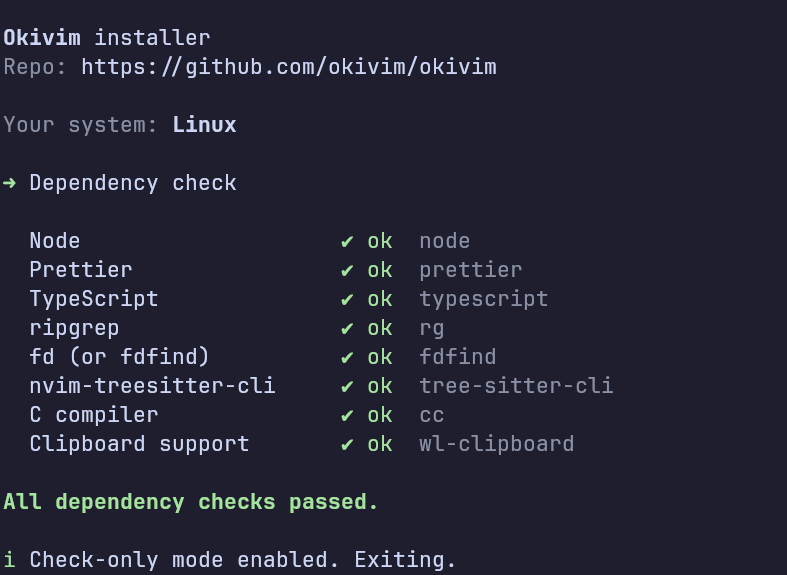Click the checkmark icon in the ripgrep row
The image size is (787, 575).
347,328
